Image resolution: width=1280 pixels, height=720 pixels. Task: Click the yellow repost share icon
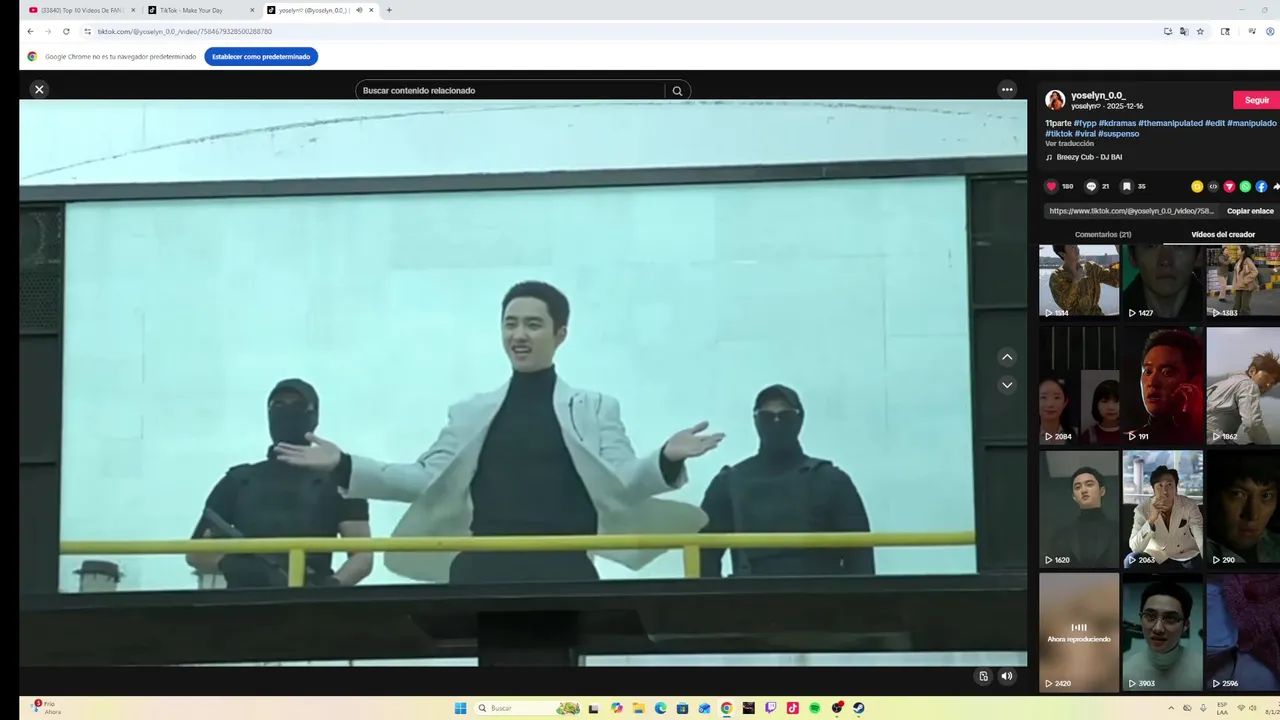(x=1197, y=186)
